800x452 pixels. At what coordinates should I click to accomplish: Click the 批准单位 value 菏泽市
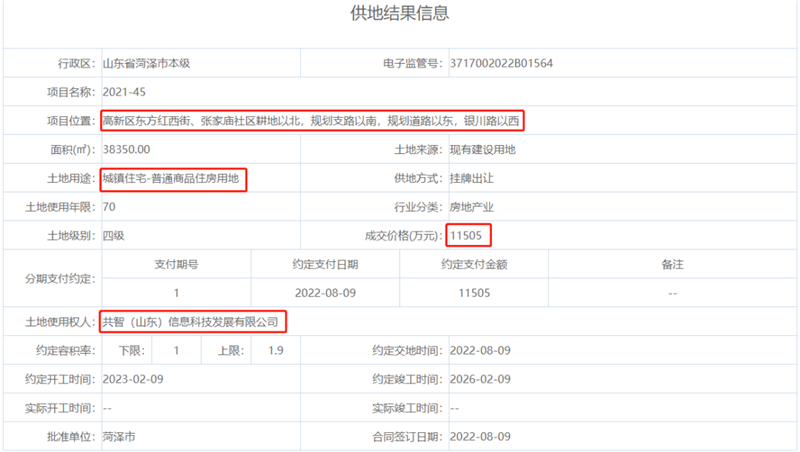(119, 437)
